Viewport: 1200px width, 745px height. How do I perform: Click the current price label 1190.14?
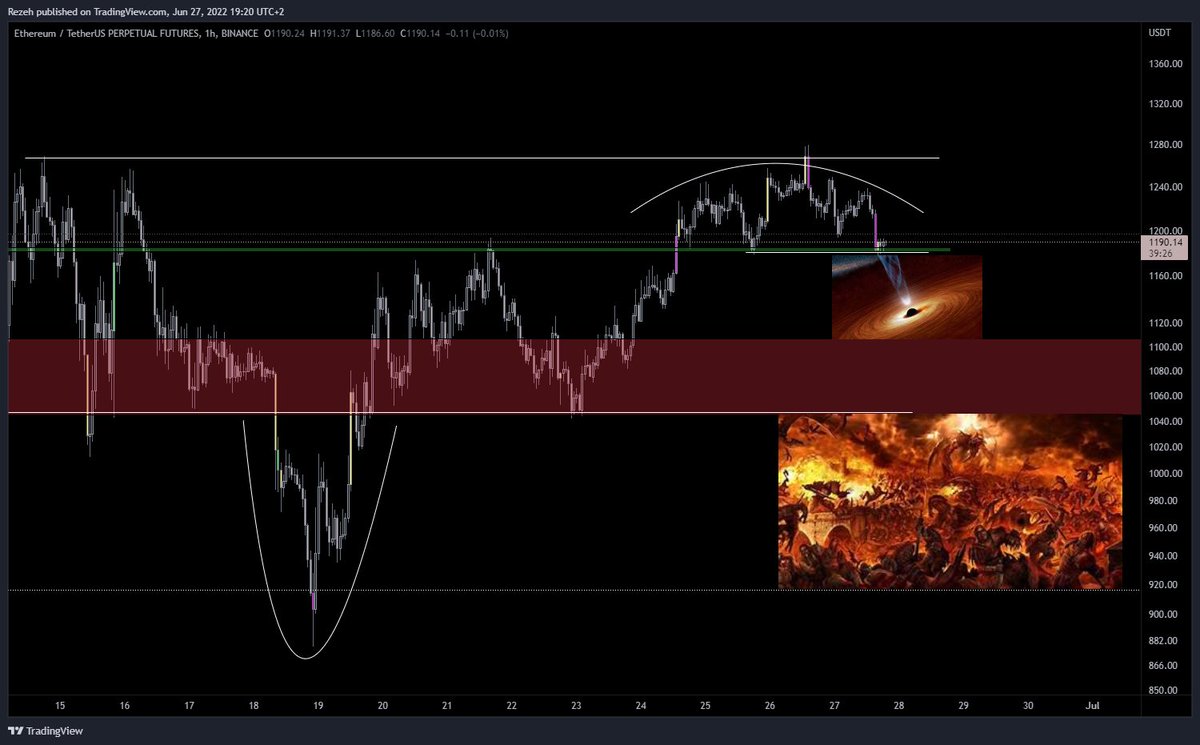pyautogui.click(x=1166, y=242)
